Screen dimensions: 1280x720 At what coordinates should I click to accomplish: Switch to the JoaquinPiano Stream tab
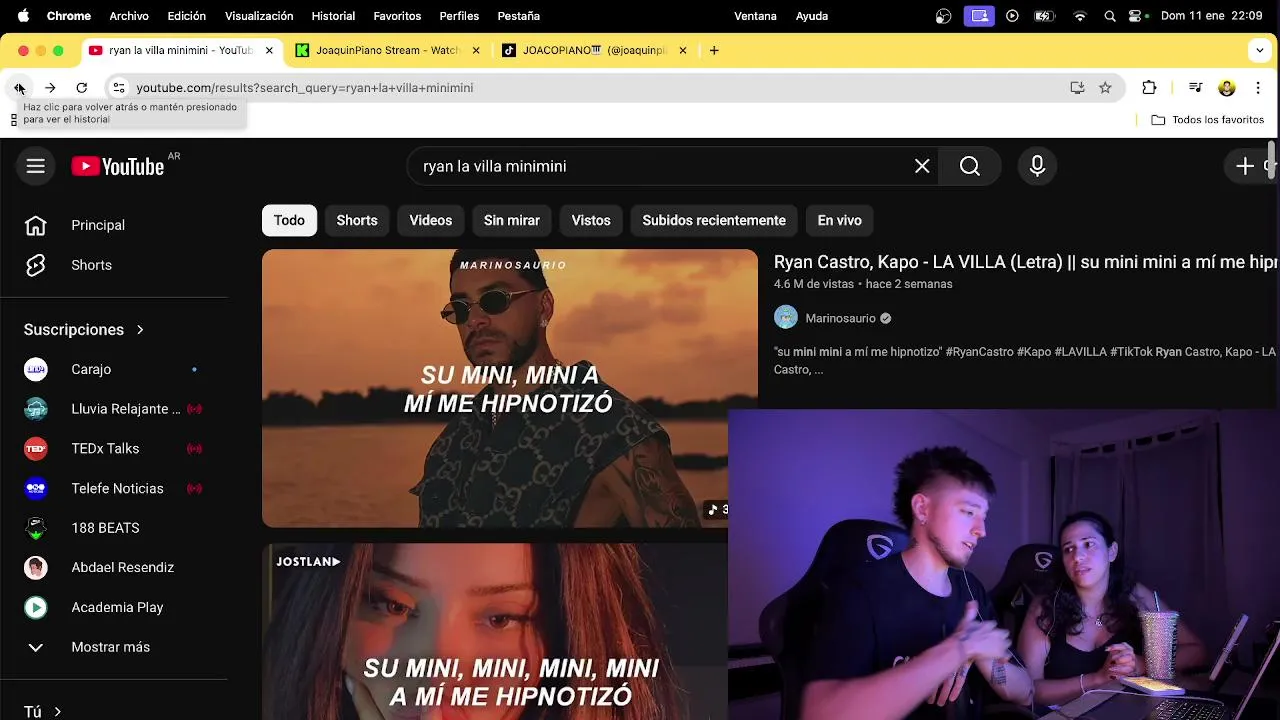(388, 50)
